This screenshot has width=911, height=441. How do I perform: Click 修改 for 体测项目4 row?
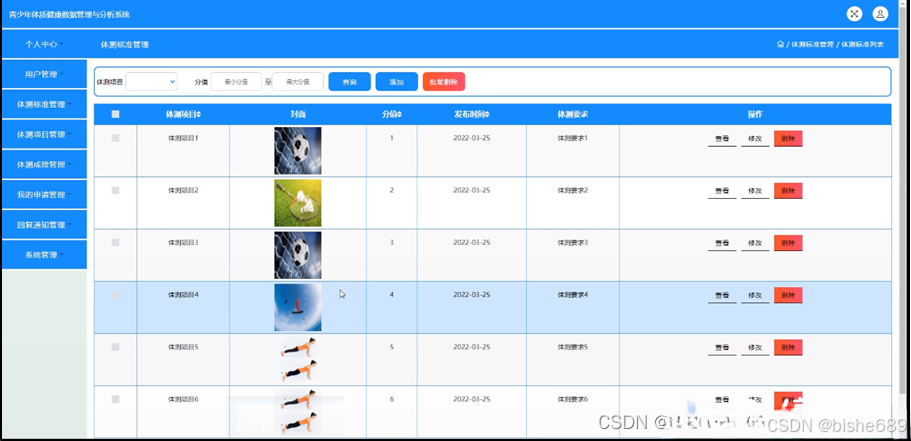pos(755,296)
